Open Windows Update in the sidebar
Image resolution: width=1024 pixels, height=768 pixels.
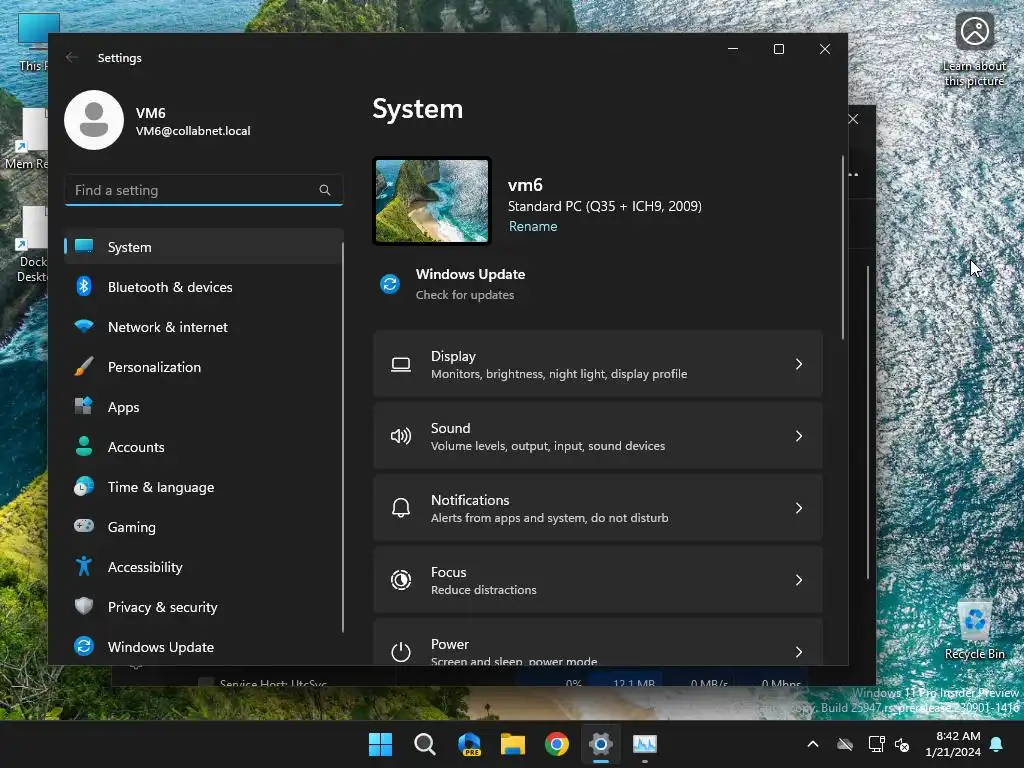(x=203, y=647)
